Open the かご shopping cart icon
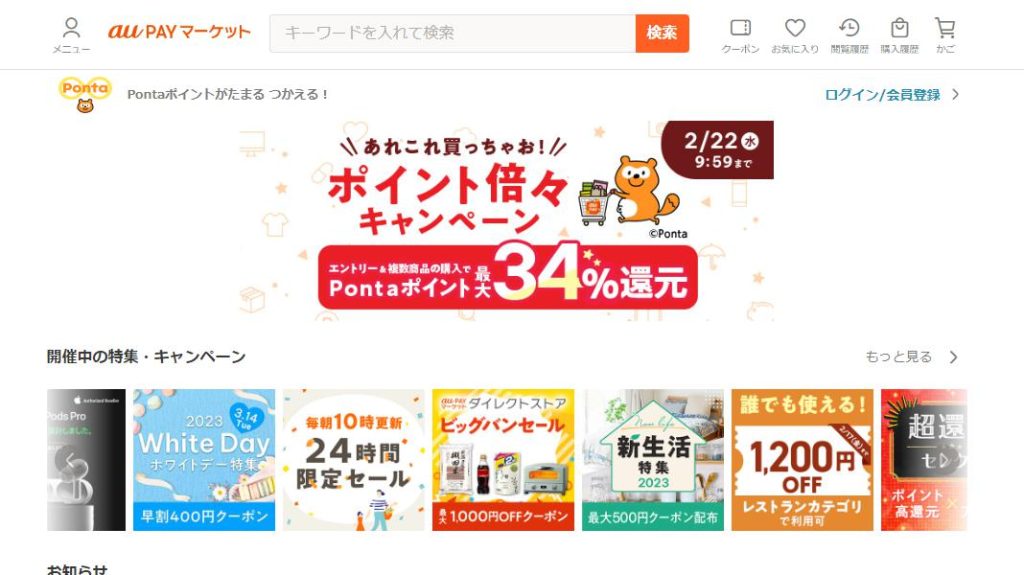This screenshot has width=1024, height=575. point(945,35)
